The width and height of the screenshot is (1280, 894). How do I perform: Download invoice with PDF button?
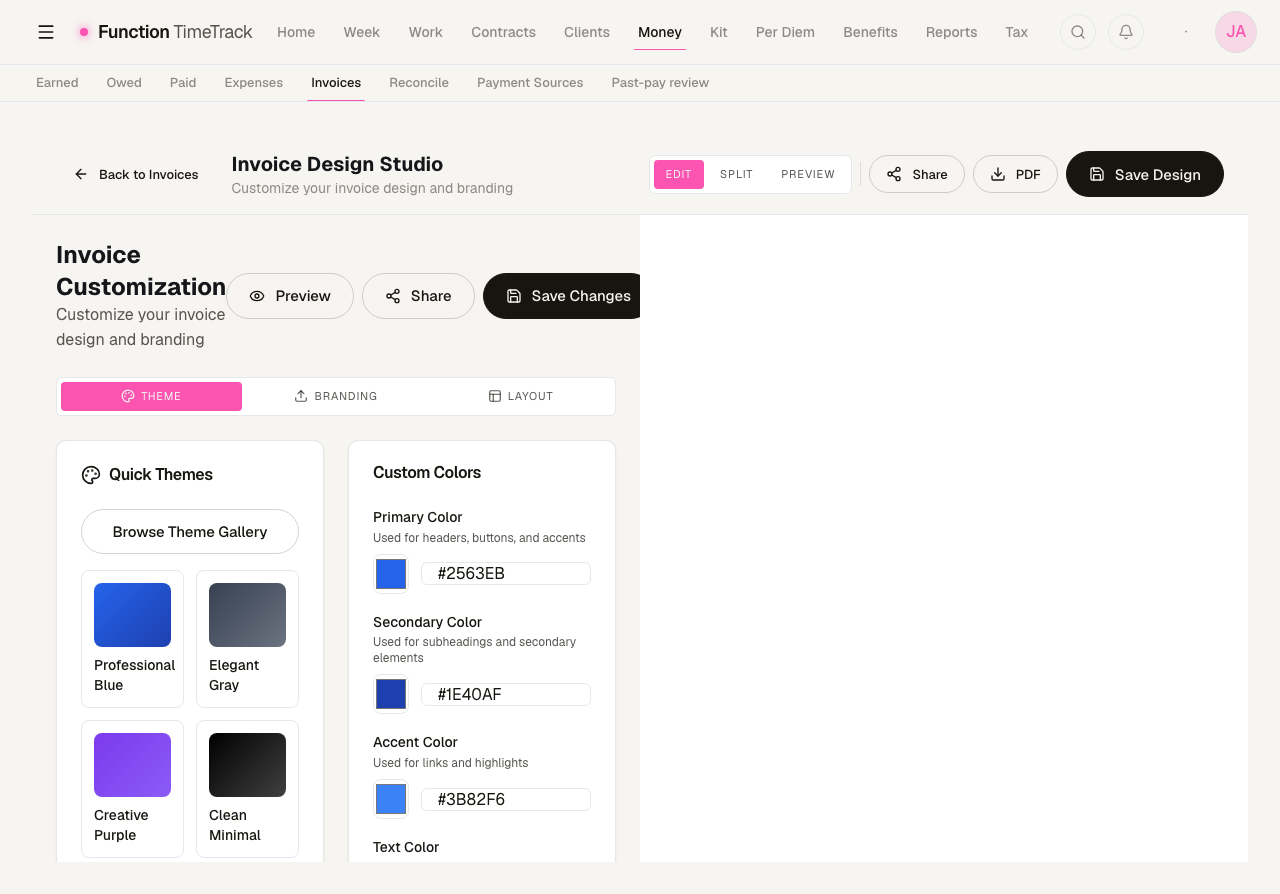pos(1015,174)
